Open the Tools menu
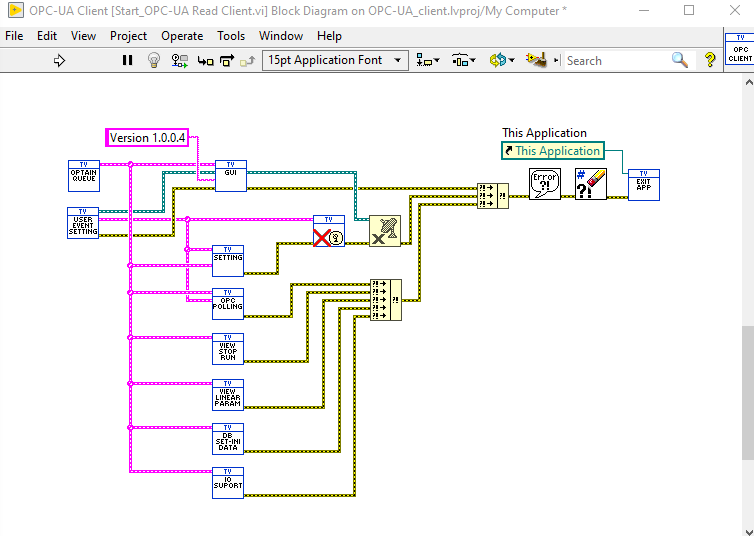Screen dimensions: 754x536 [231, 36]
